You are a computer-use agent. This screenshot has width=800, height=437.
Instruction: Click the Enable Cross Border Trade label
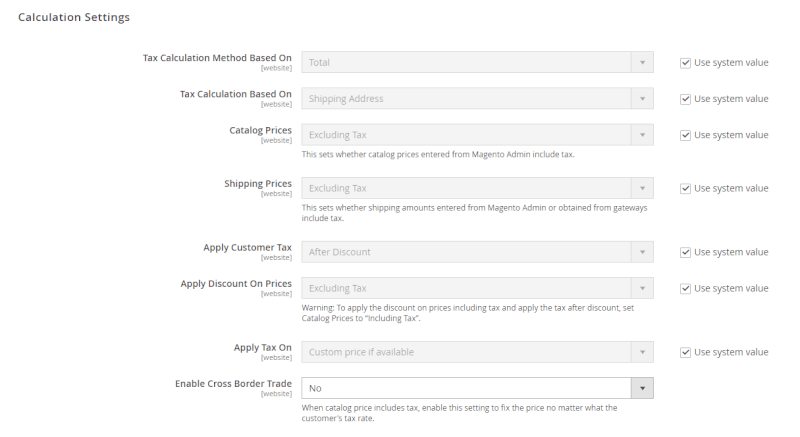pos(233,383)
